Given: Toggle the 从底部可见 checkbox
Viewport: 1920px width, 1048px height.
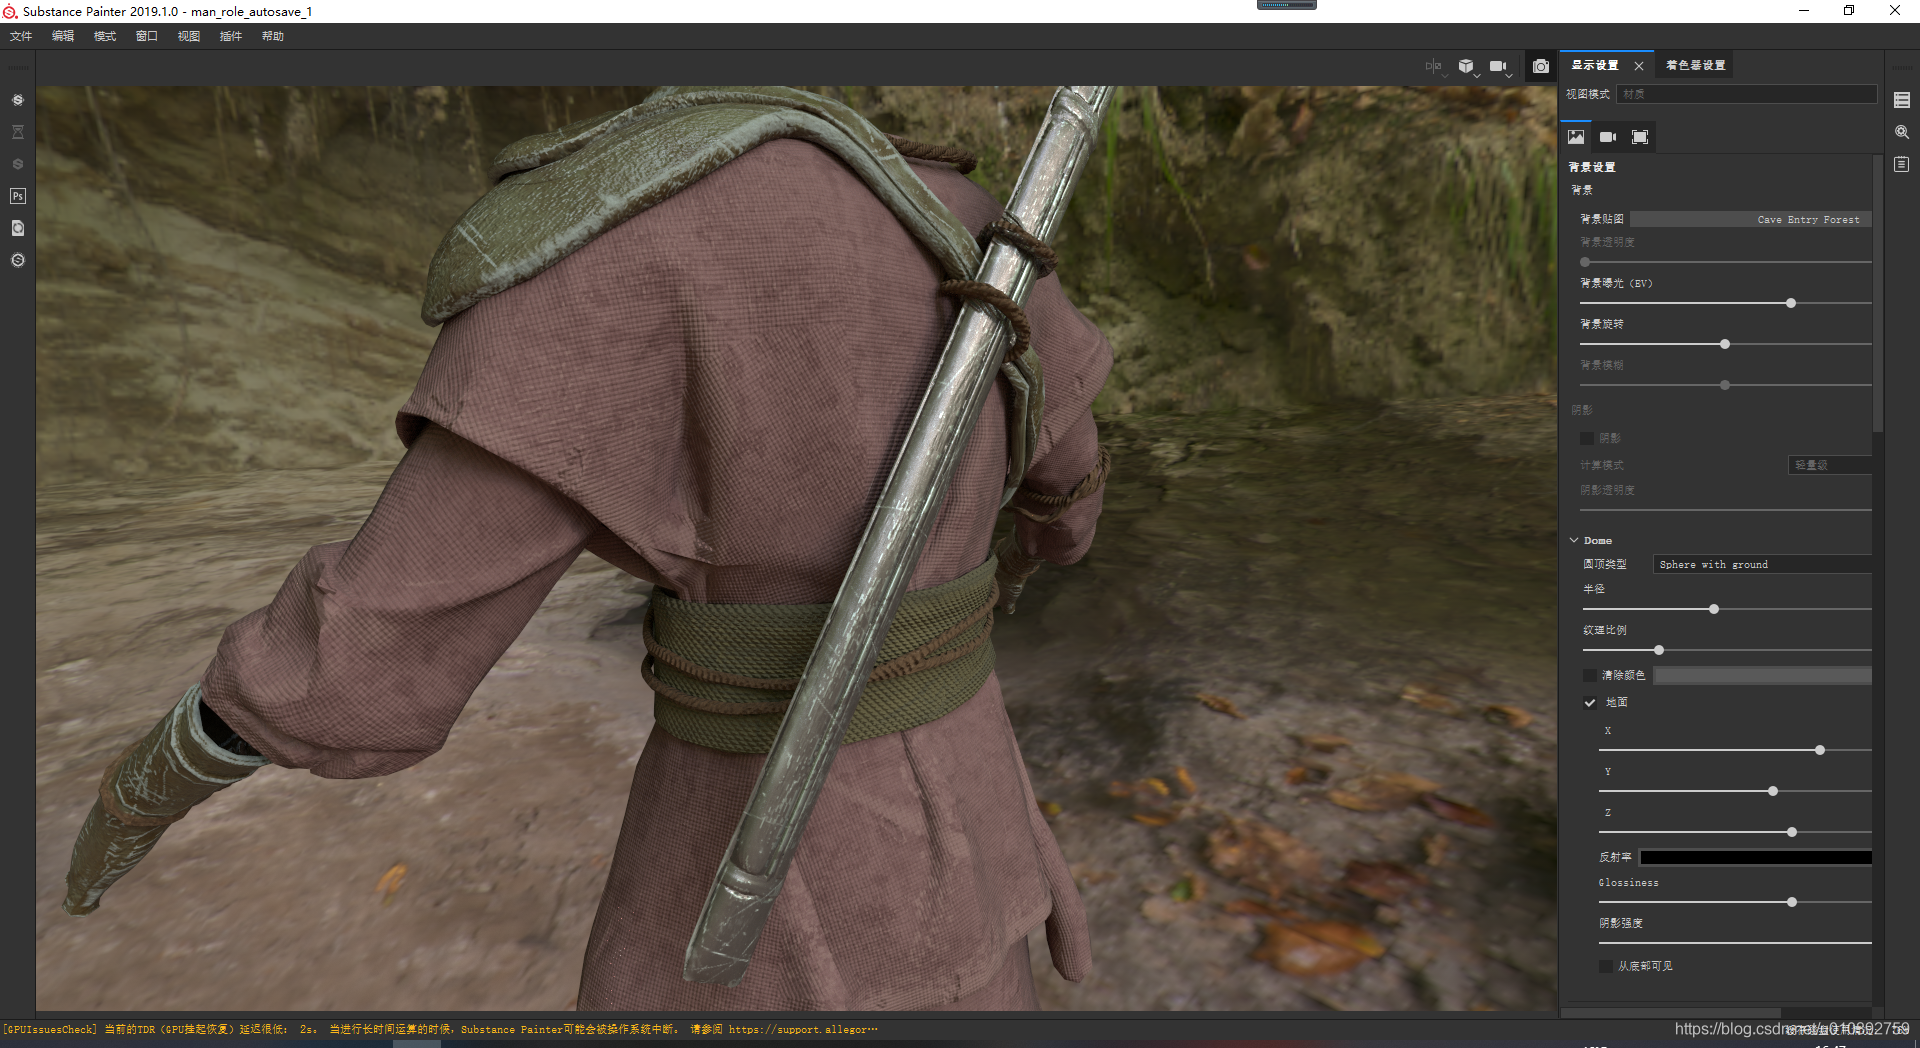Looking at the screenshot, I should click(x=1606, y=966).
